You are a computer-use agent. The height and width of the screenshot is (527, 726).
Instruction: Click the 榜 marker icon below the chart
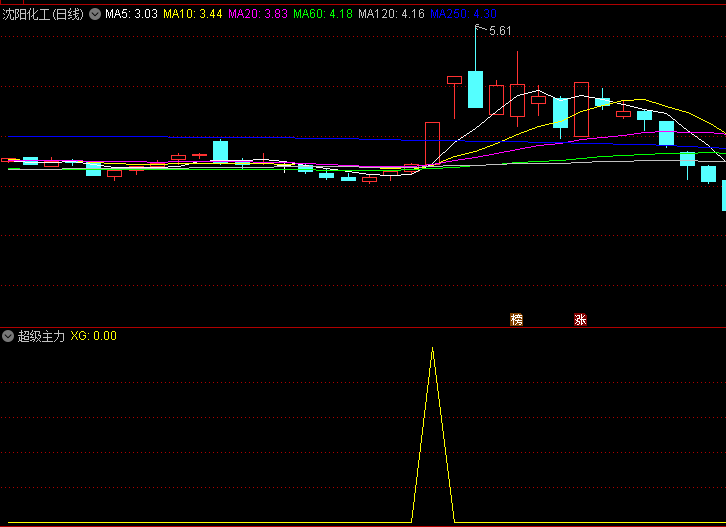(516, 320)
